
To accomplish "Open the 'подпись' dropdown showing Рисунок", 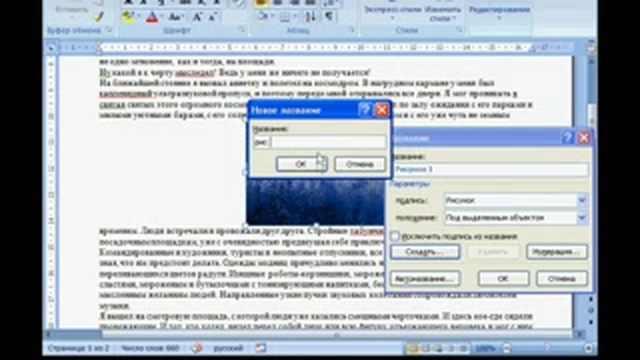I will click(x=582, y=200).
